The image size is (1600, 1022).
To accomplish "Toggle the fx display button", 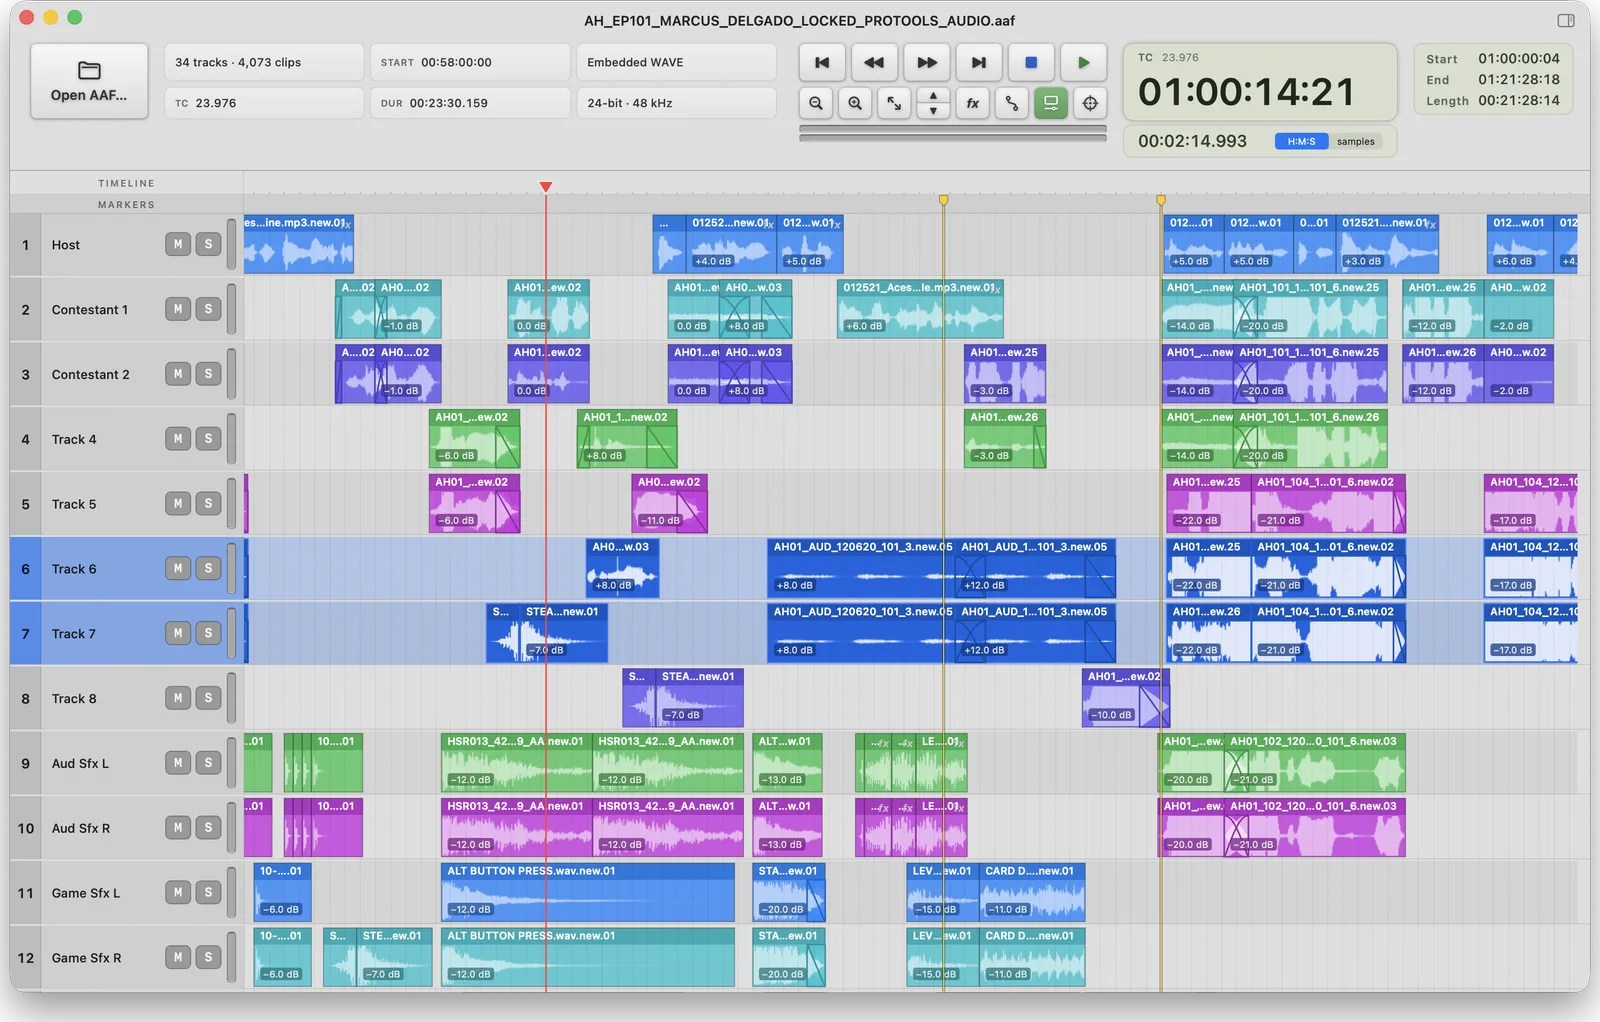I will click(973, 103).
